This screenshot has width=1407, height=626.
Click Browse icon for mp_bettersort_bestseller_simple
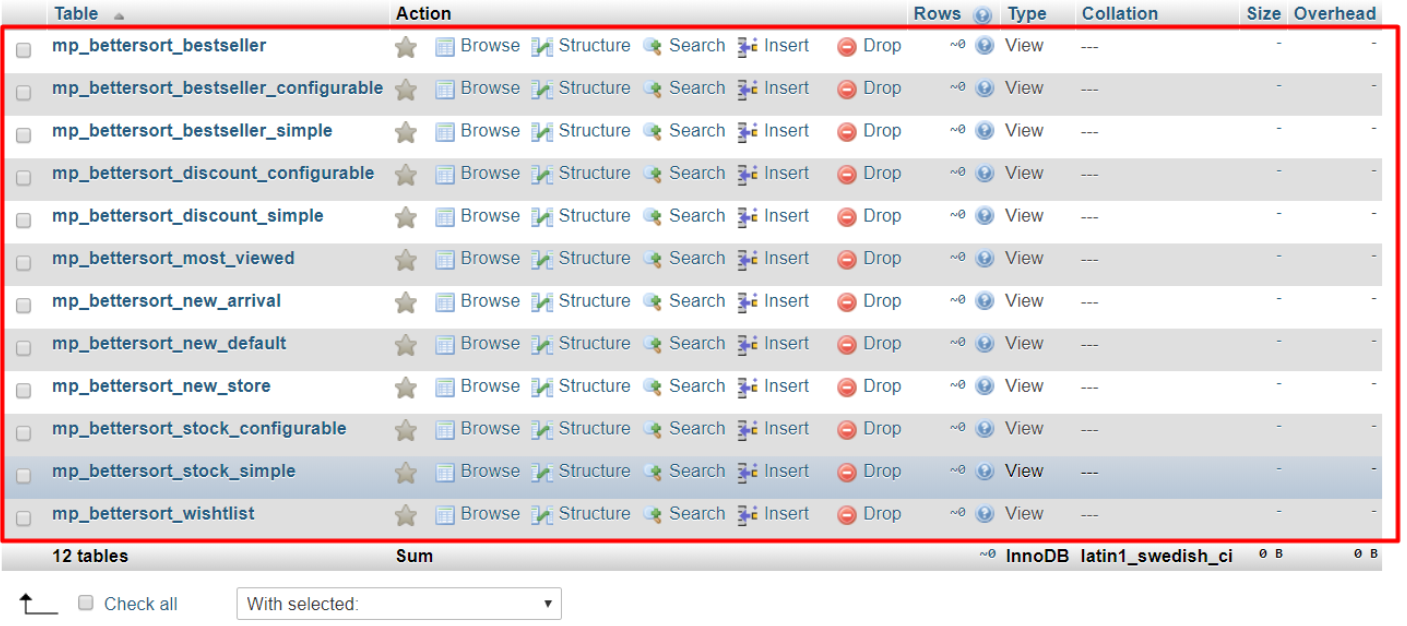coord(445,132)
